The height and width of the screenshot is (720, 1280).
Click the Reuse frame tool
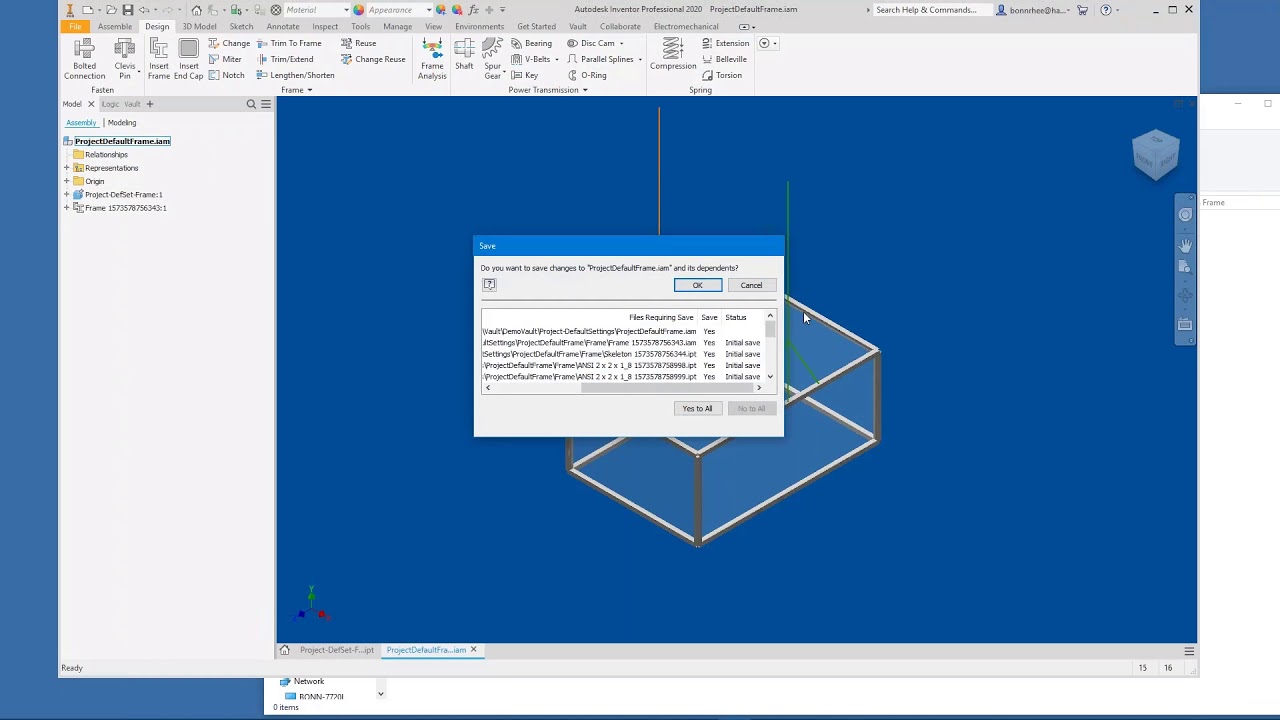[x=358, y=43]
